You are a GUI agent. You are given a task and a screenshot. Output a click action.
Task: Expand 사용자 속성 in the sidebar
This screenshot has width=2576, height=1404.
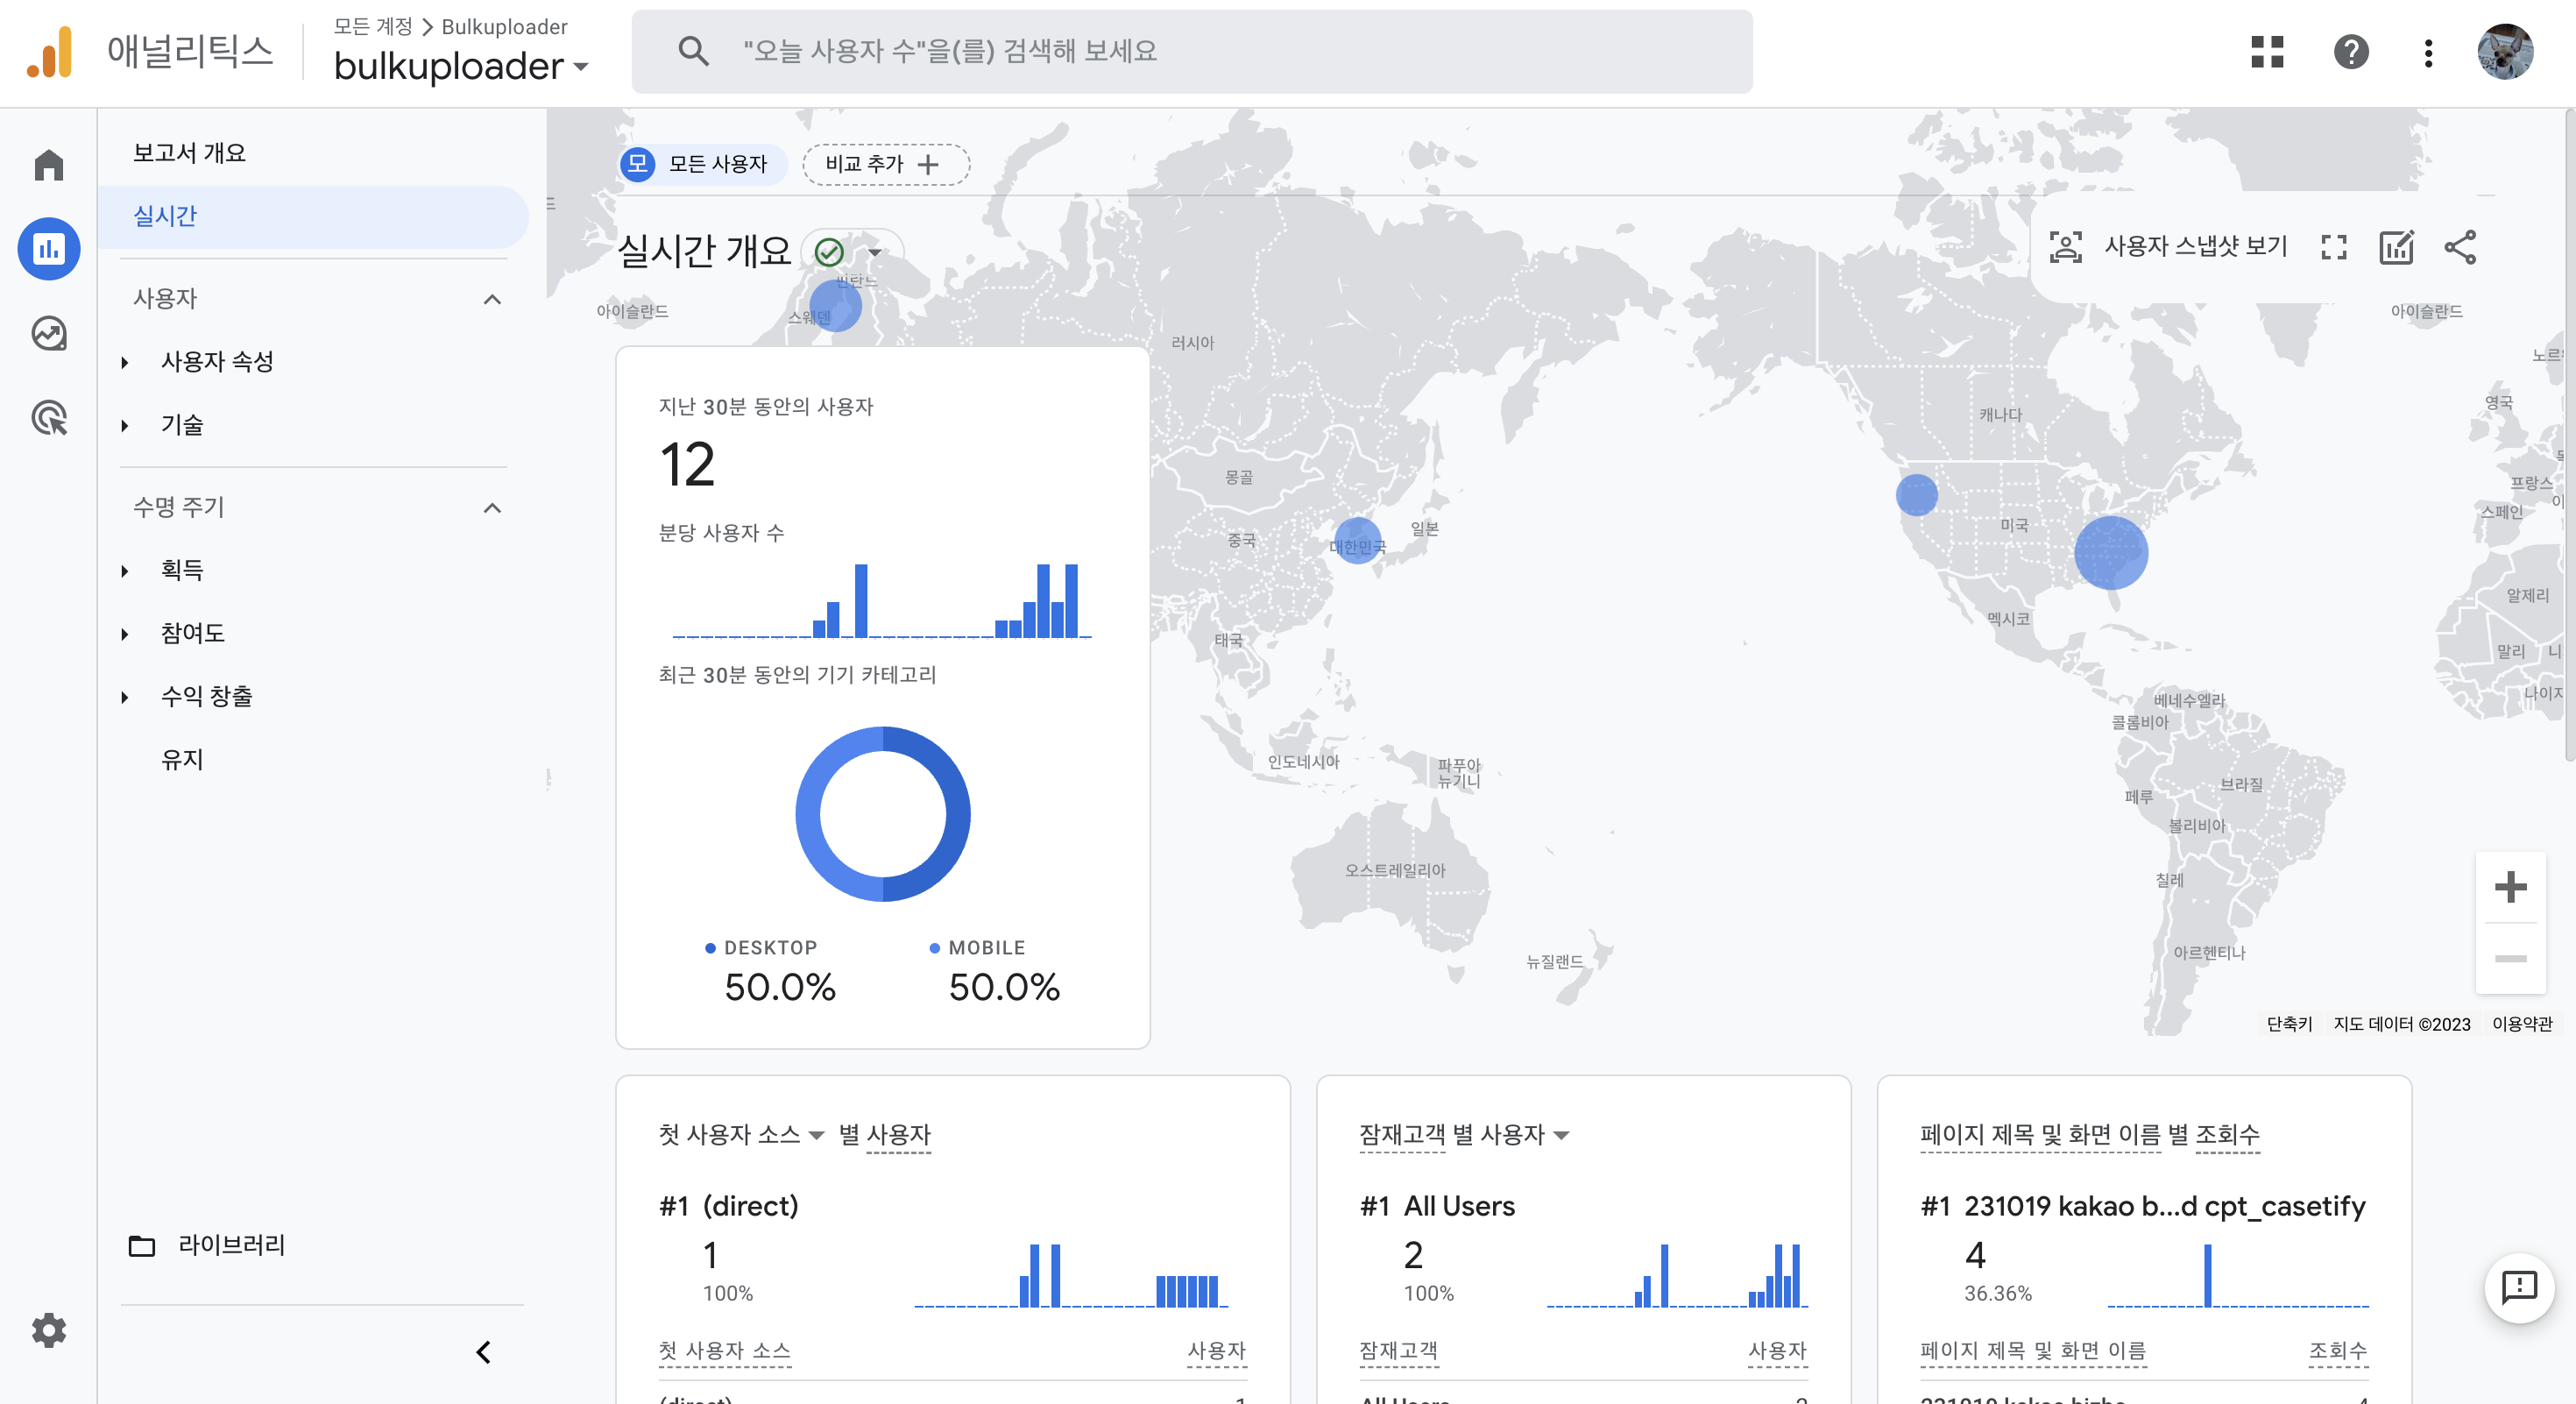click(x=125, y=362)
